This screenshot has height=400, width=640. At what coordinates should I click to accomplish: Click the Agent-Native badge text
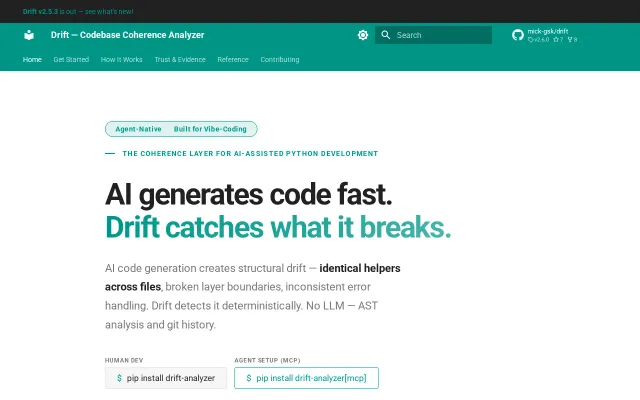coord(138,129)
